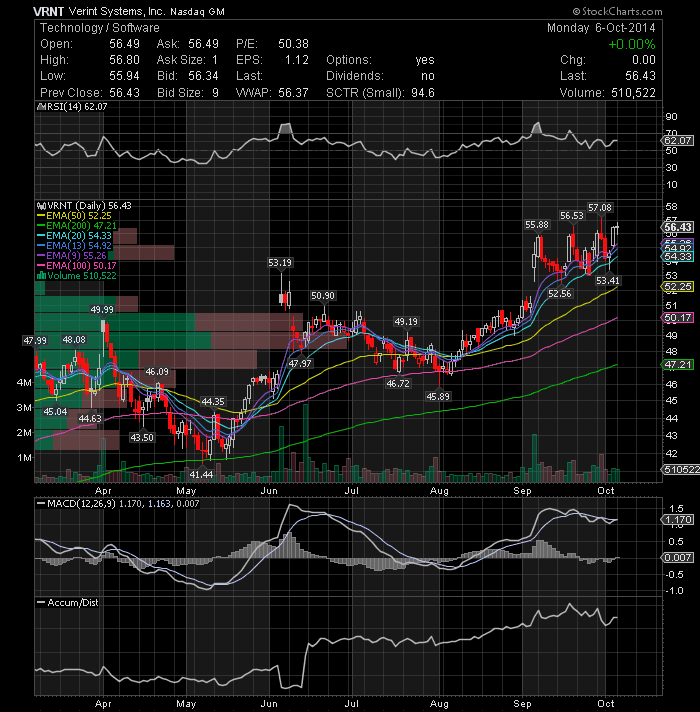Click the Nasdaq GM exchange label

[197, 12]
